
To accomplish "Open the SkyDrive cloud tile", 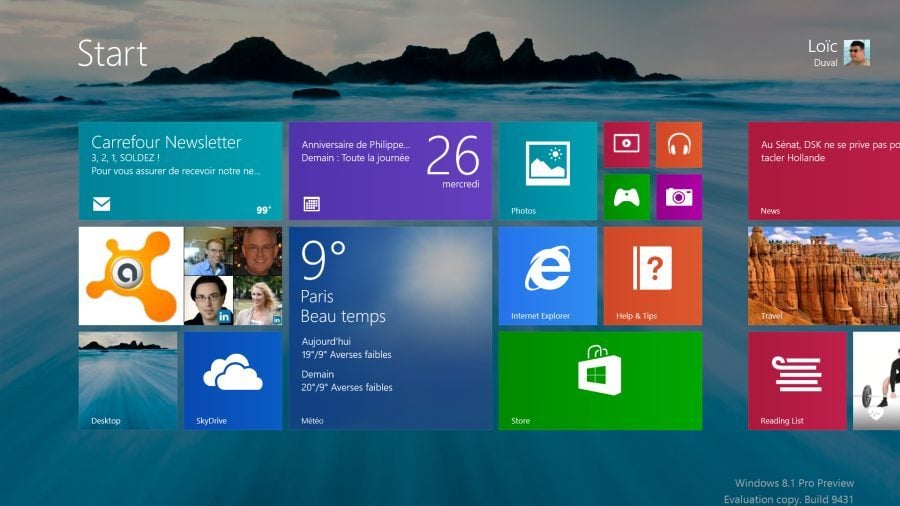I will point(233,380).
